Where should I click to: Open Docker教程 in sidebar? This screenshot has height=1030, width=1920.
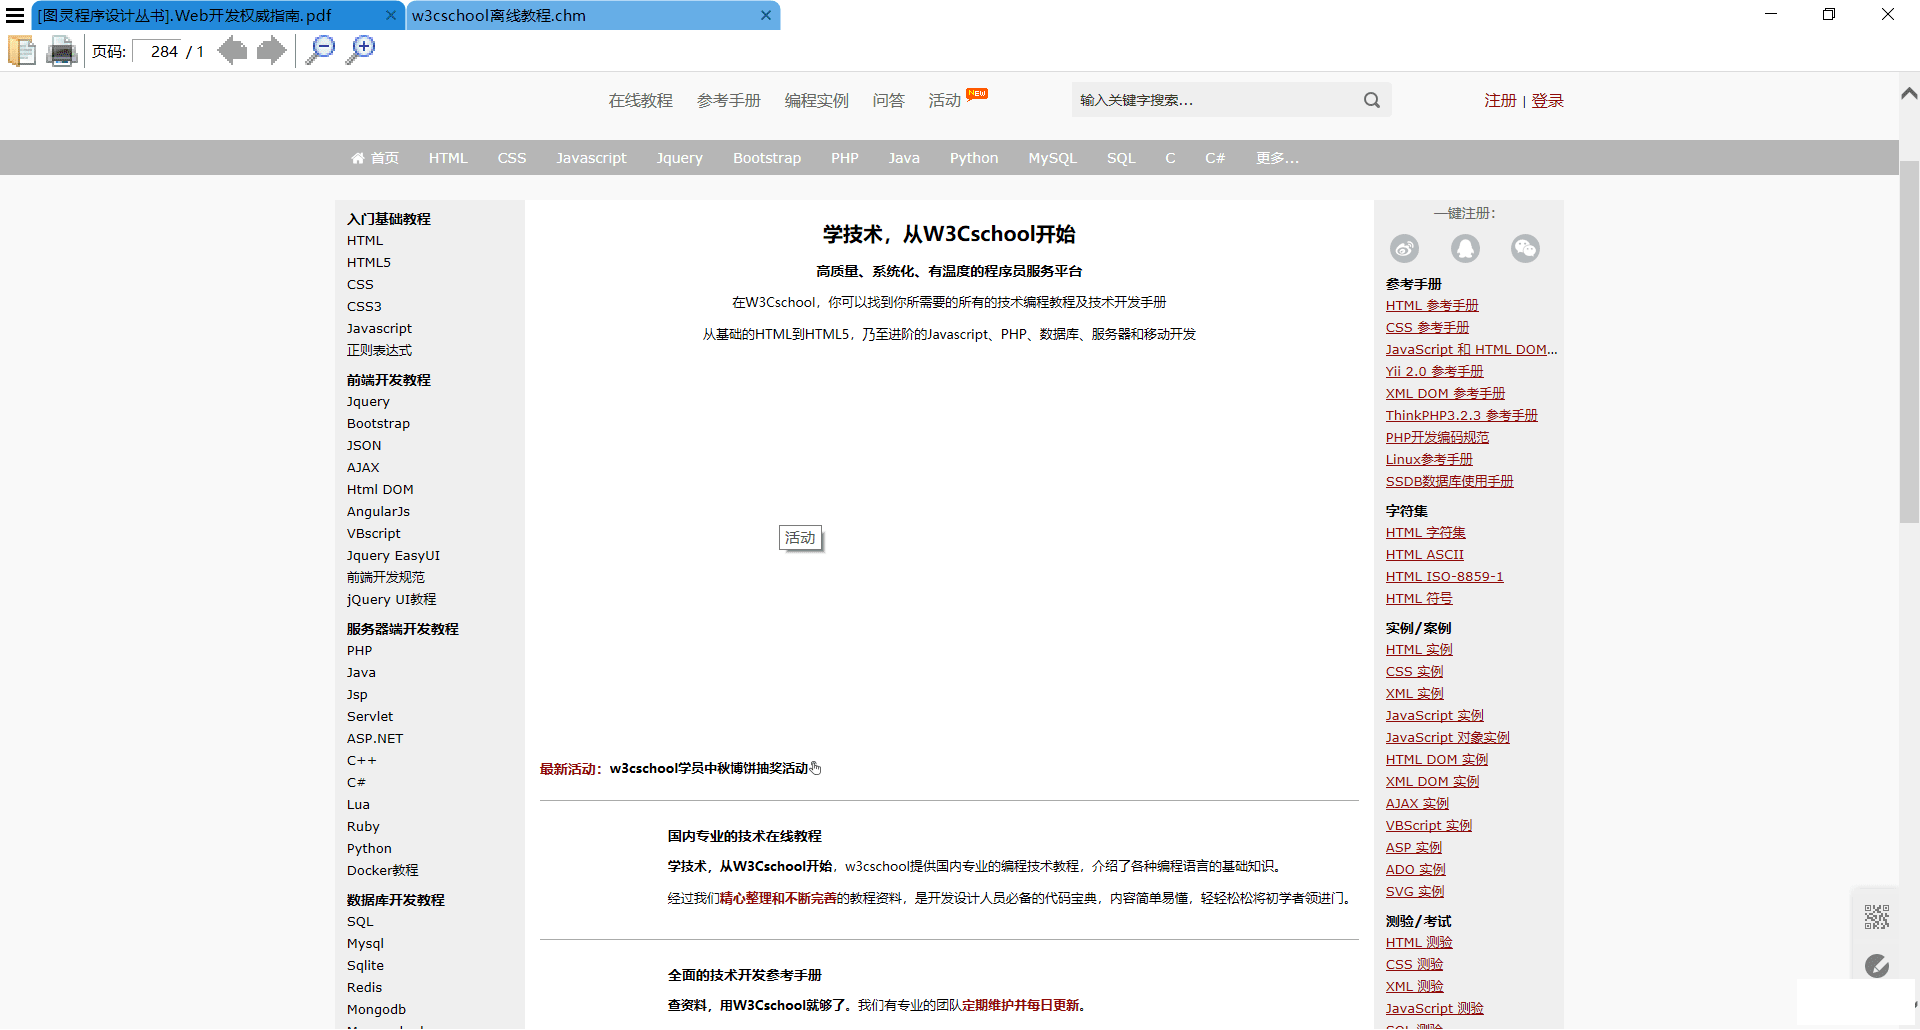tap(383, 870)
